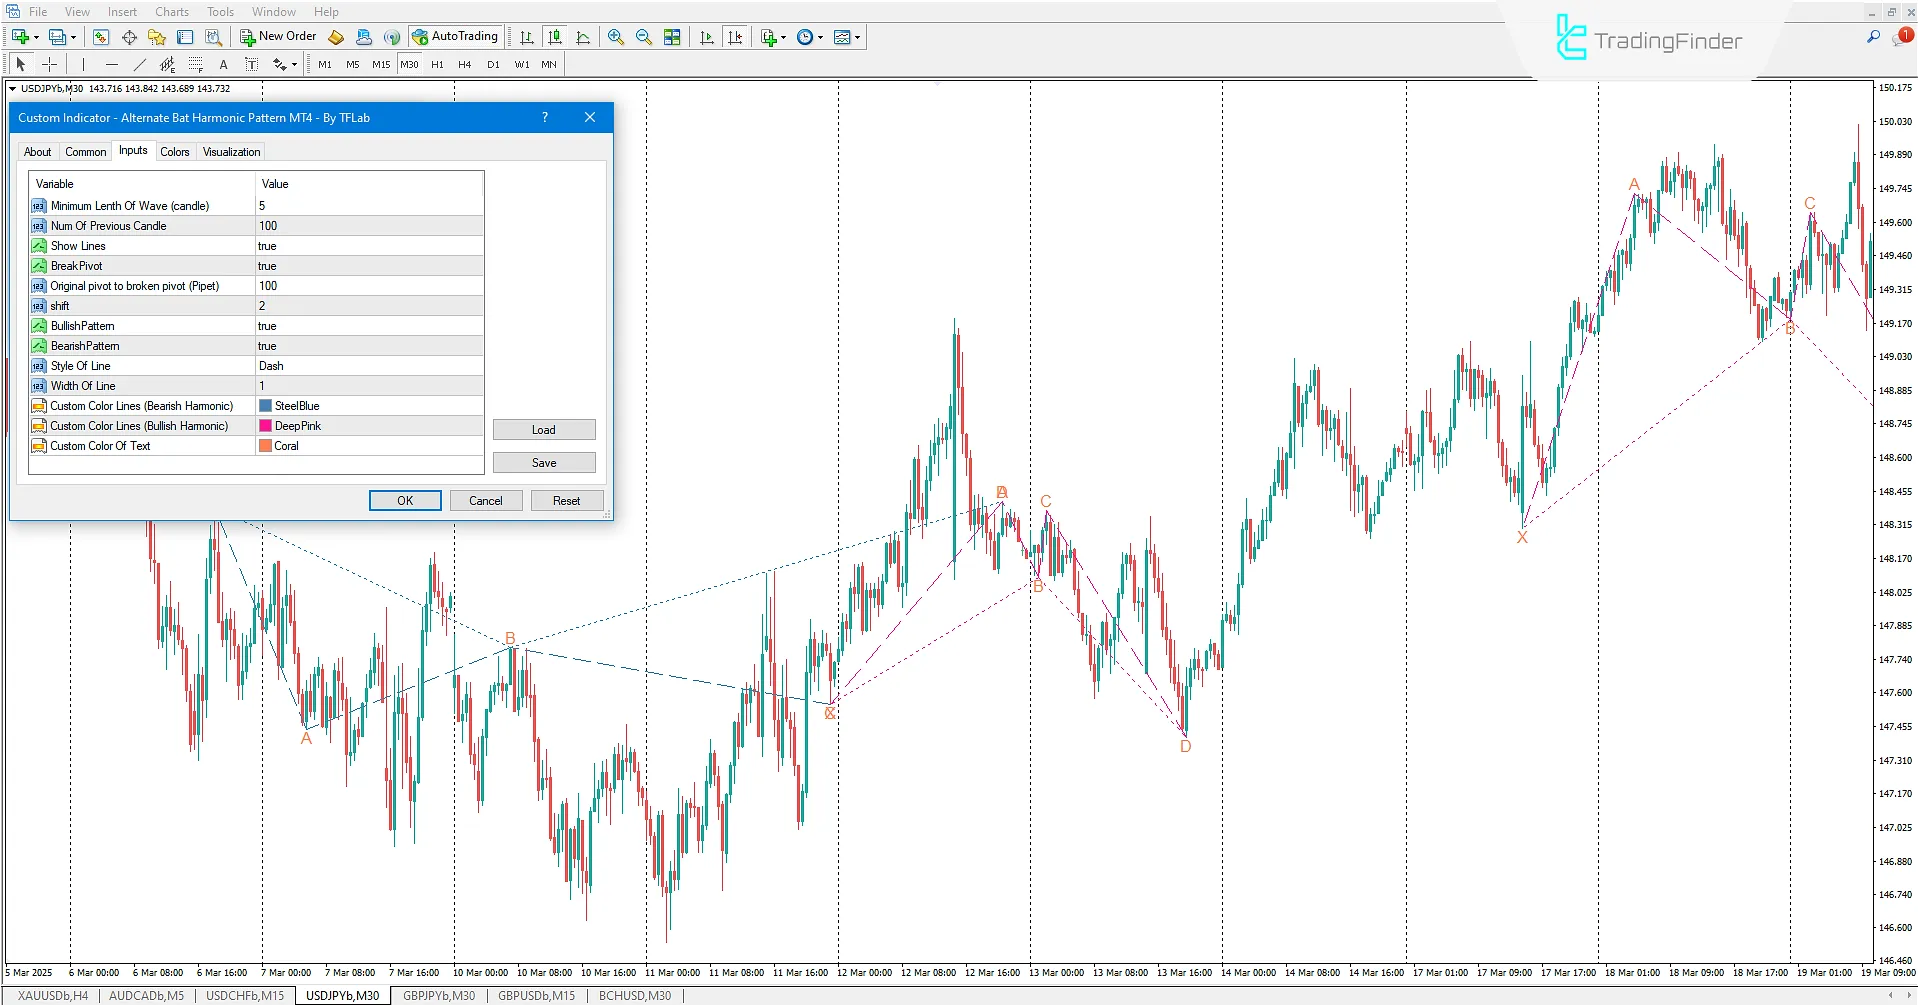Zoom in on the chart
1920x1005 pixels.
coord(616,37)
